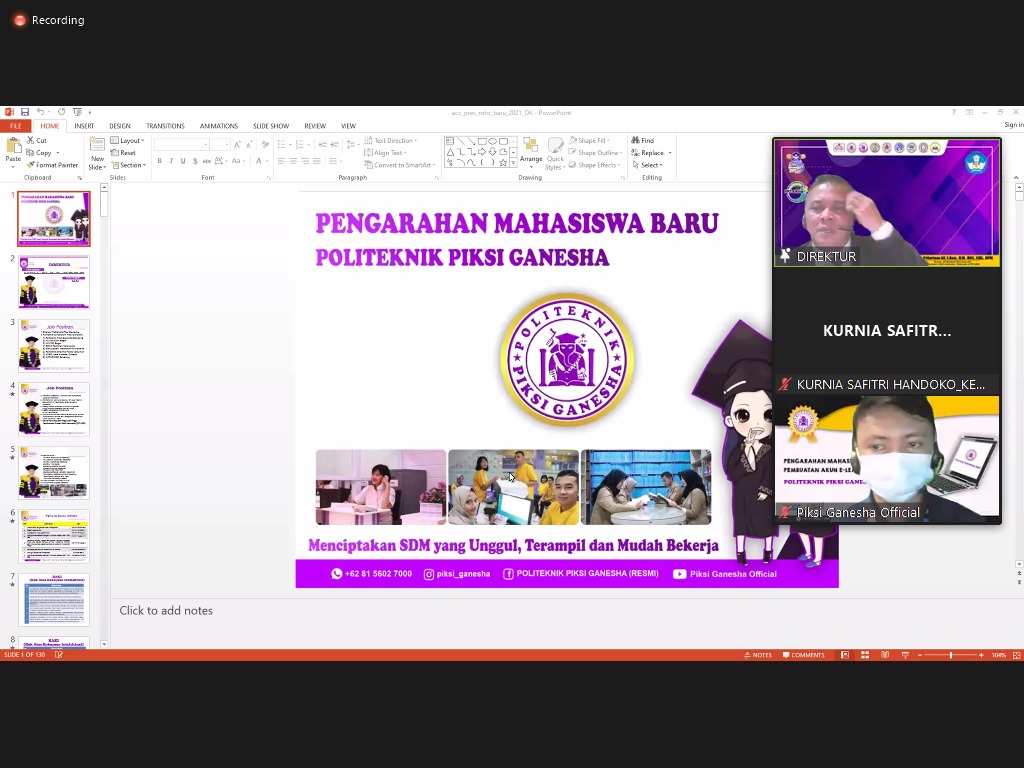
Task: Align text to the right
Action: [x=305, y=161]
